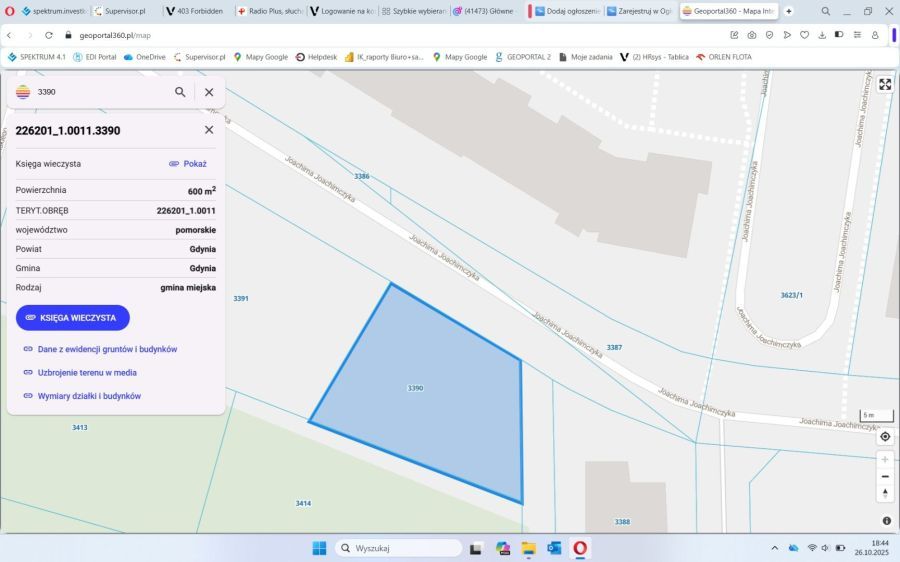
Task: Click the search magnifier in the map search box
Action: tap(180, 92)
